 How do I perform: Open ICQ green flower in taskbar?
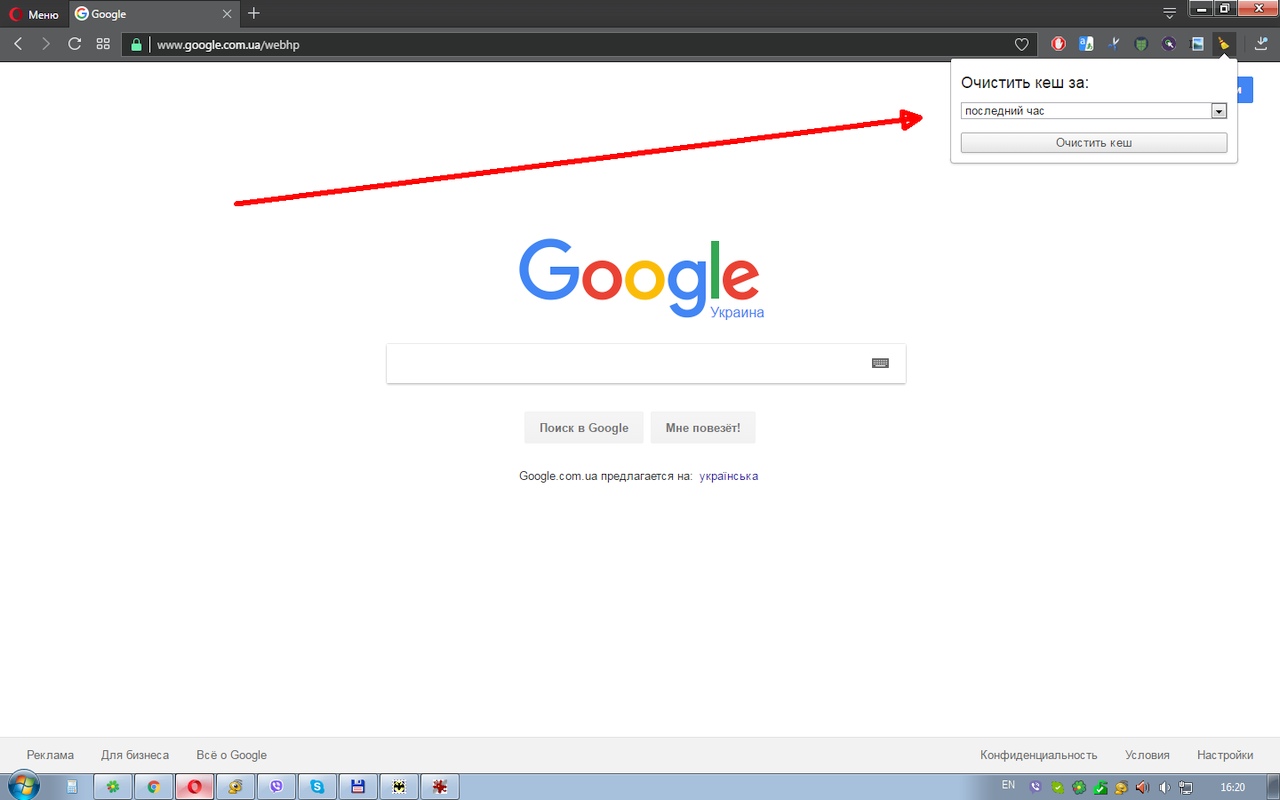click(x=113, y=787)
